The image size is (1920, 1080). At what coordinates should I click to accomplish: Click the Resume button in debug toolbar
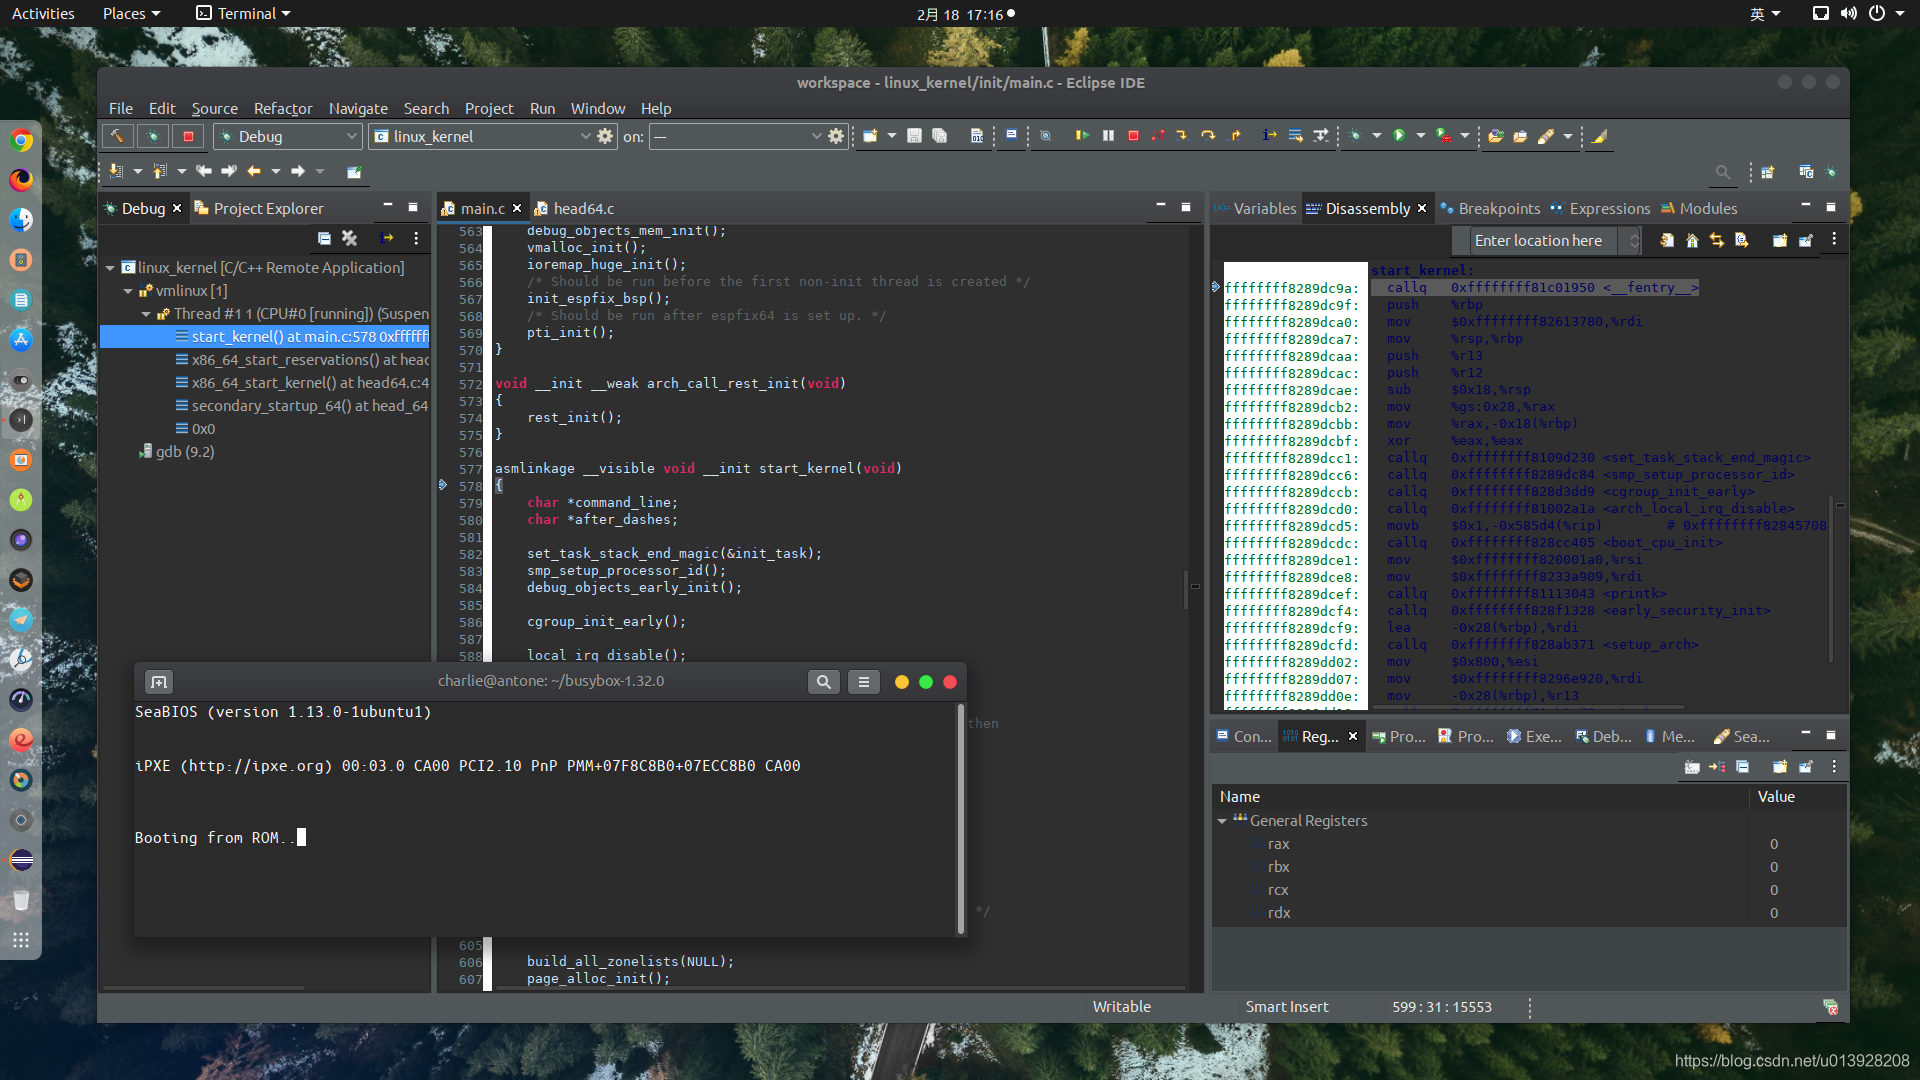coord(1080,136)
